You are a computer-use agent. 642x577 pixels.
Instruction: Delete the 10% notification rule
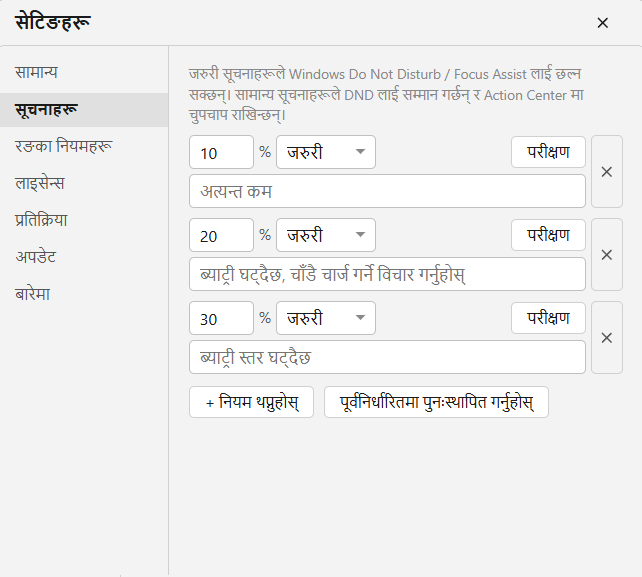pos(607,172)
